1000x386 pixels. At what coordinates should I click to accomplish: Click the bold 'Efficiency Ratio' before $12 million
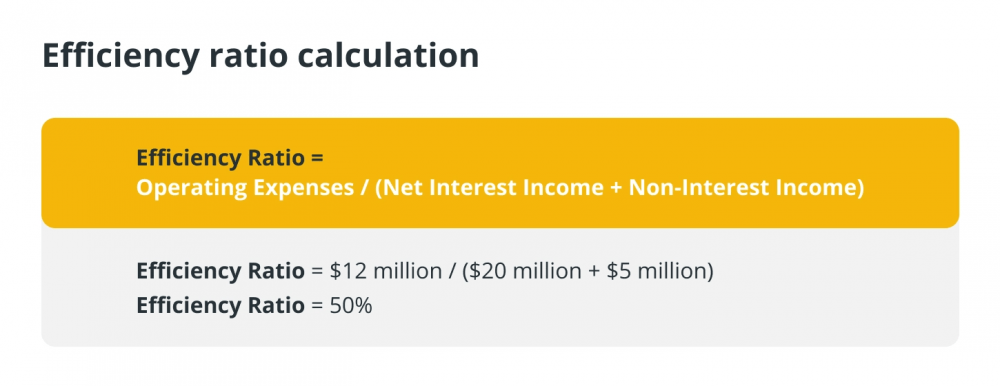tap(221, 272)
